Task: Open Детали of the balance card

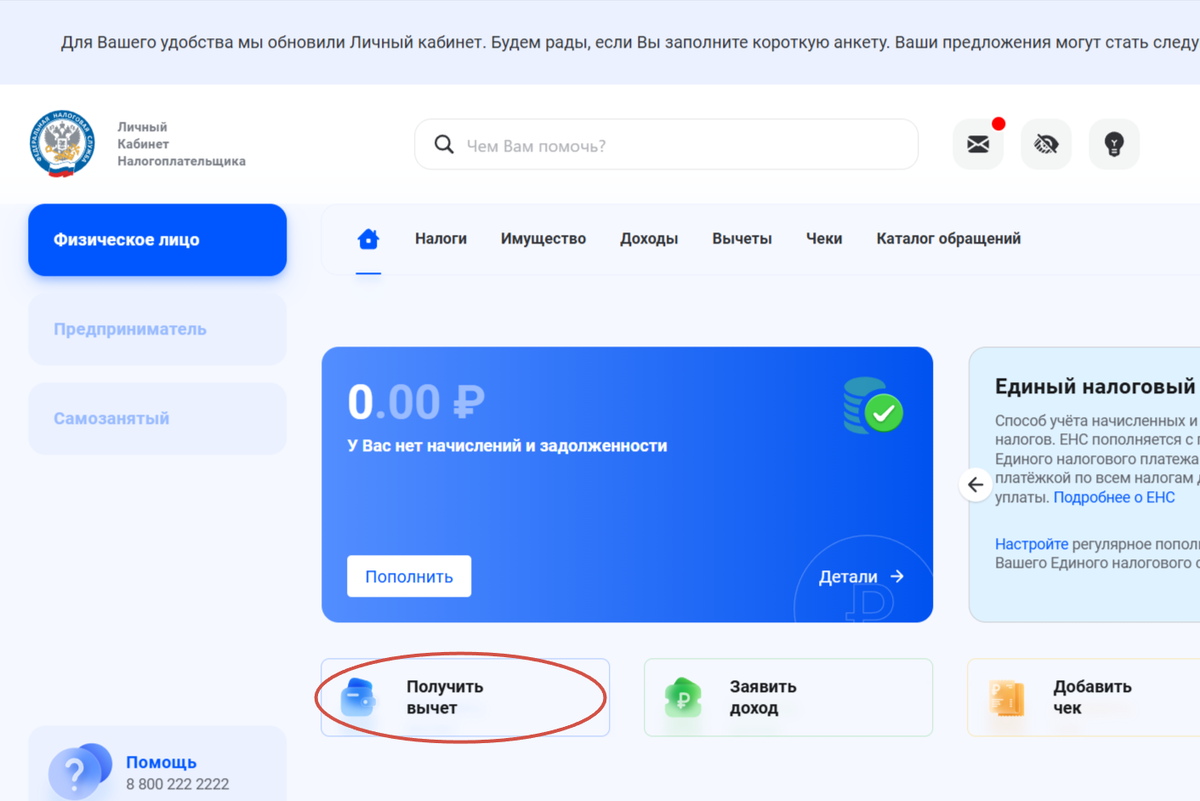Action: coord(861,577)
